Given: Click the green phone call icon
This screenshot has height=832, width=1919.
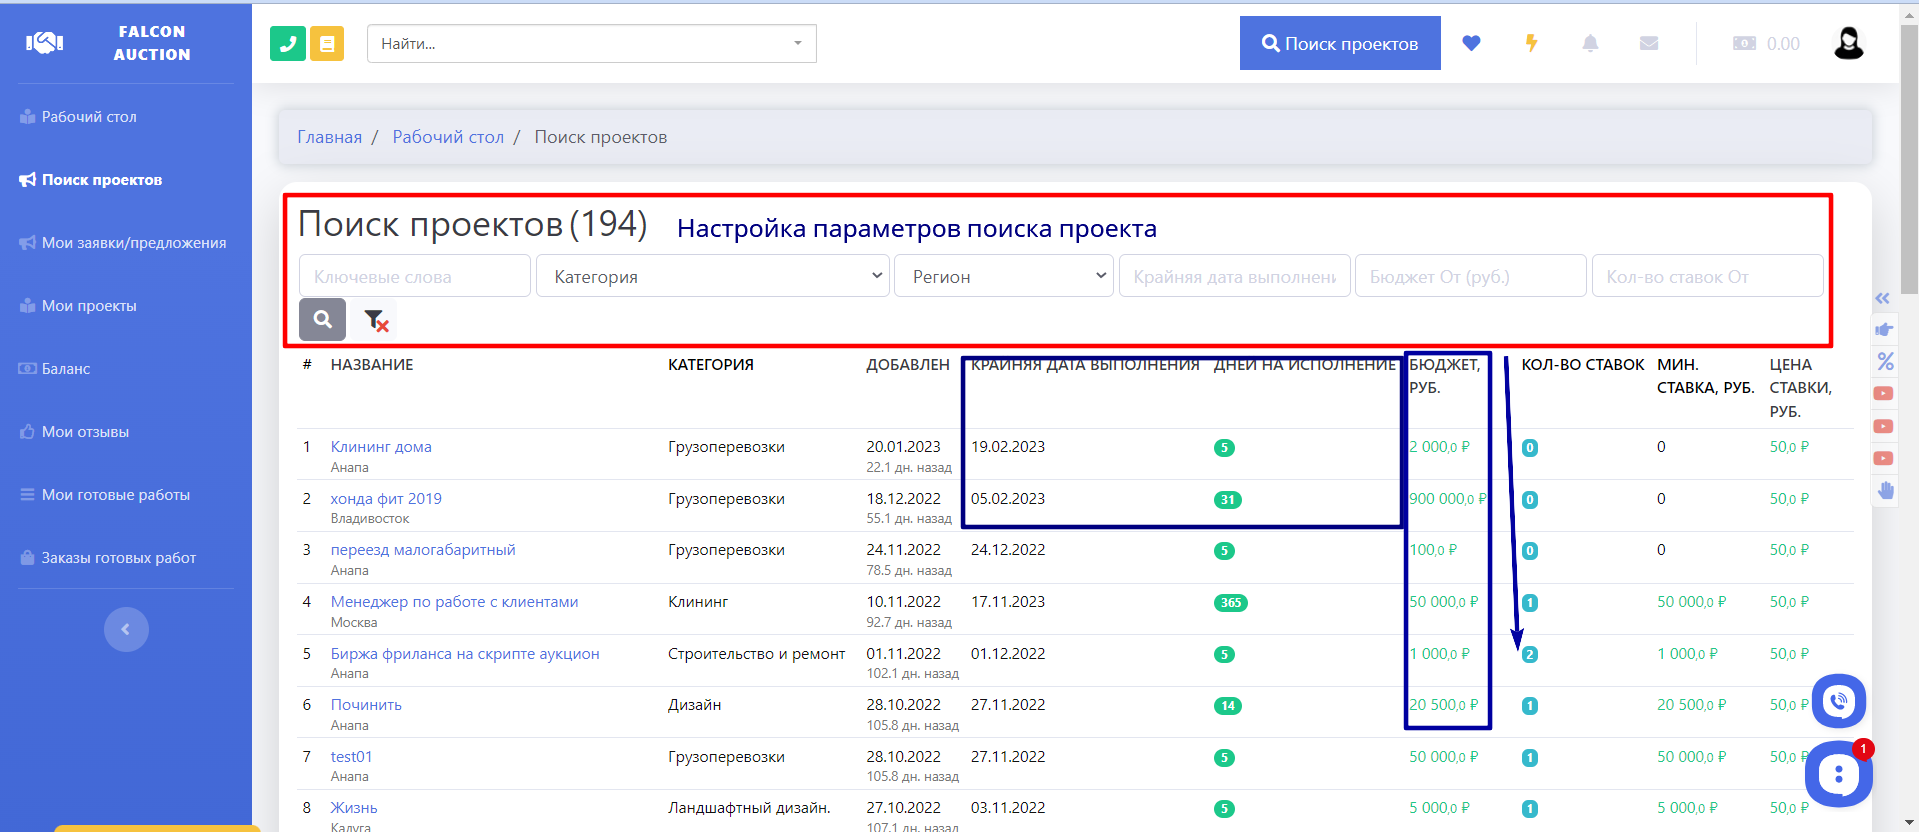Looking at the screenshot, I should pos(288,44).
